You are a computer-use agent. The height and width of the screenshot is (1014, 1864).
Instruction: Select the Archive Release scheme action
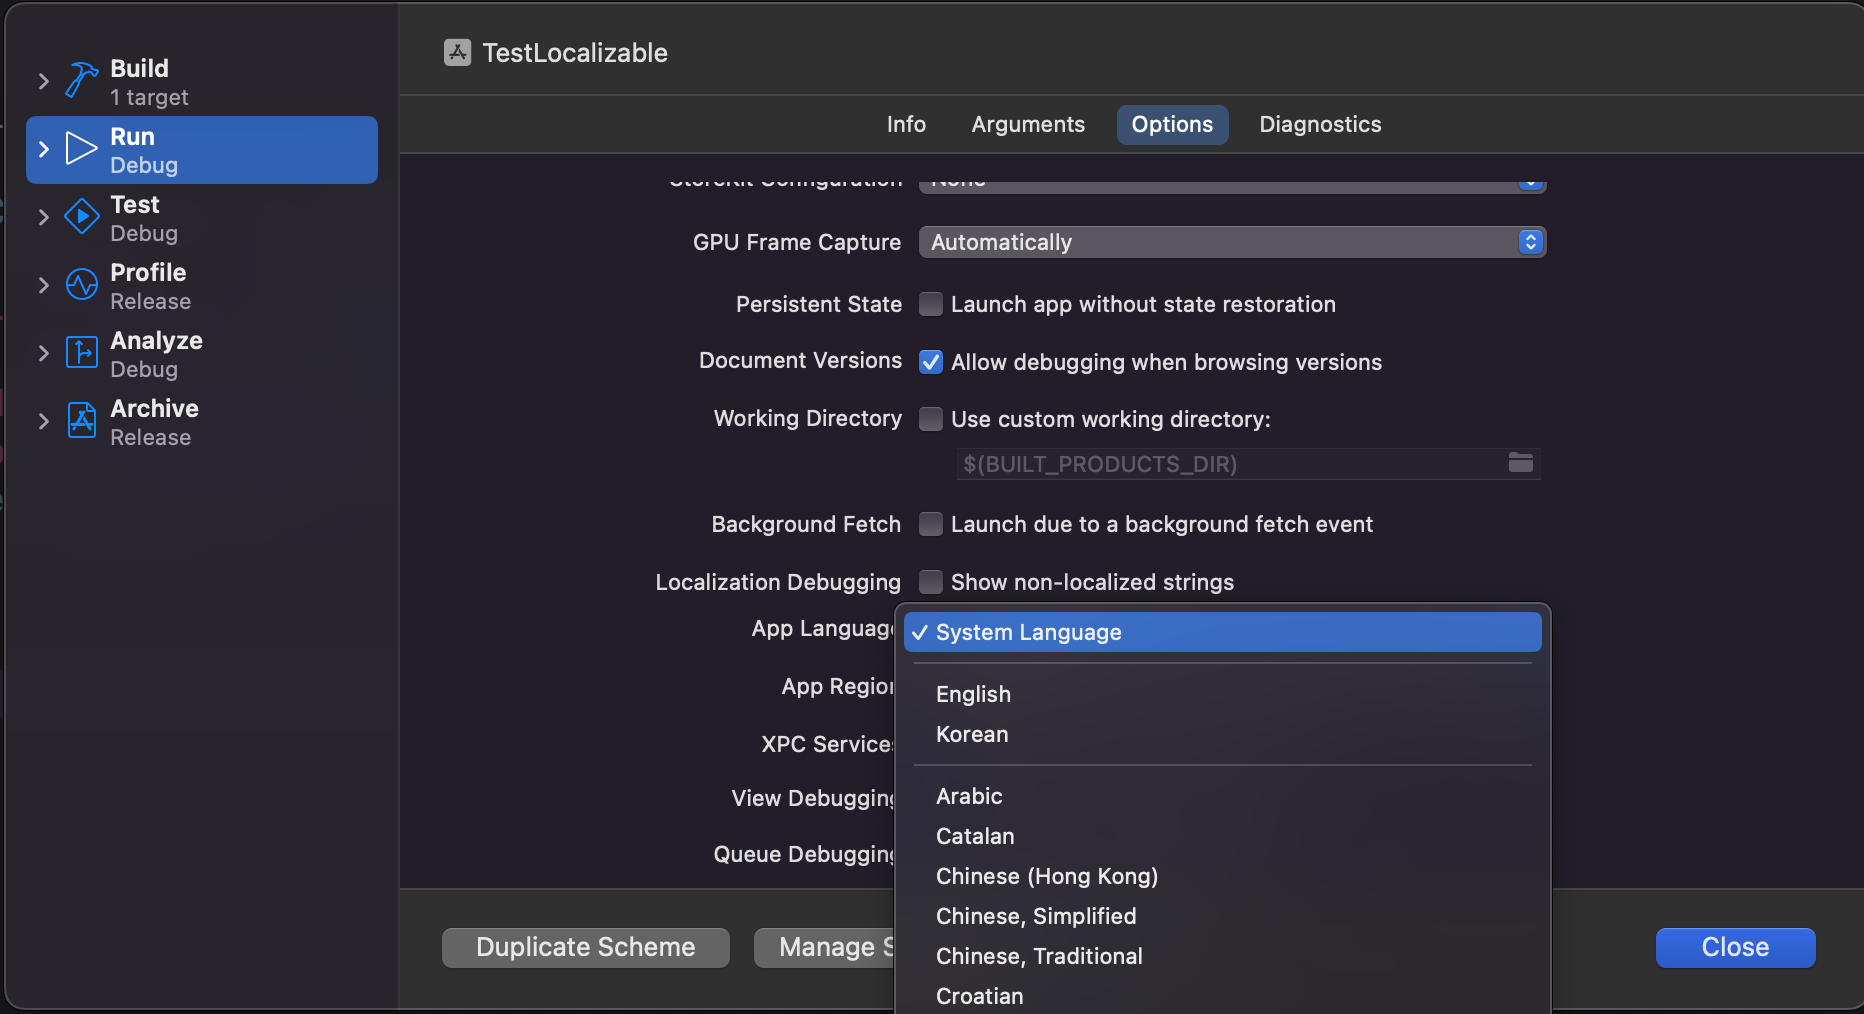click(202, 422)
